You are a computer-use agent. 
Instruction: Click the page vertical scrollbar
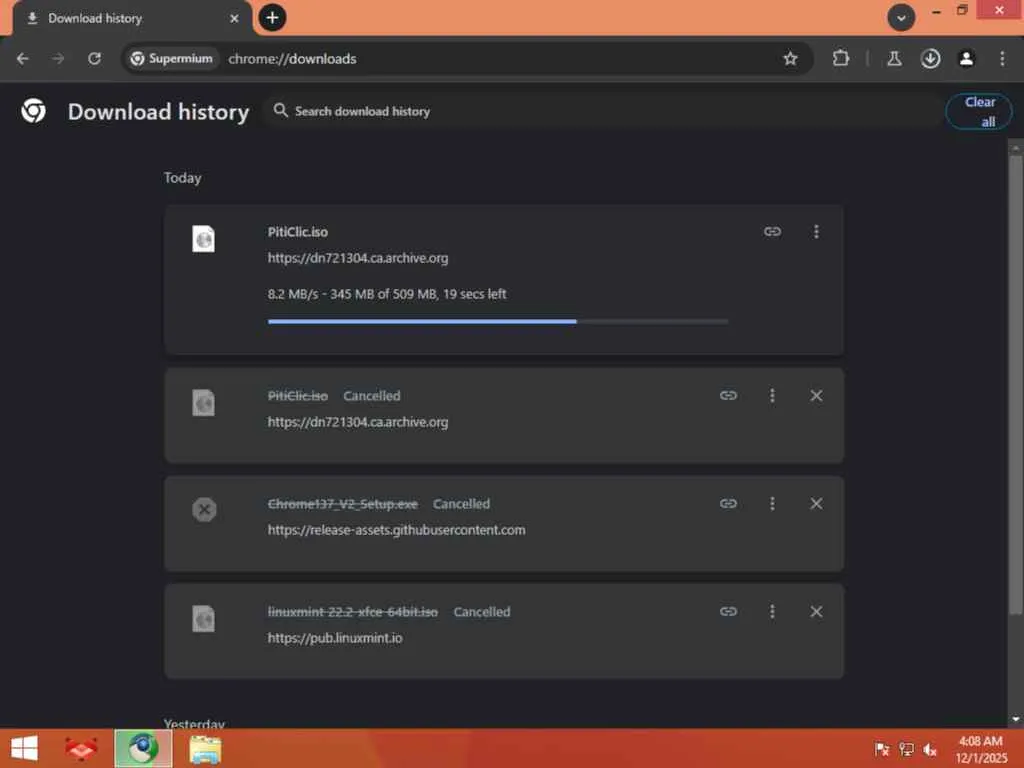point(1015,385)
